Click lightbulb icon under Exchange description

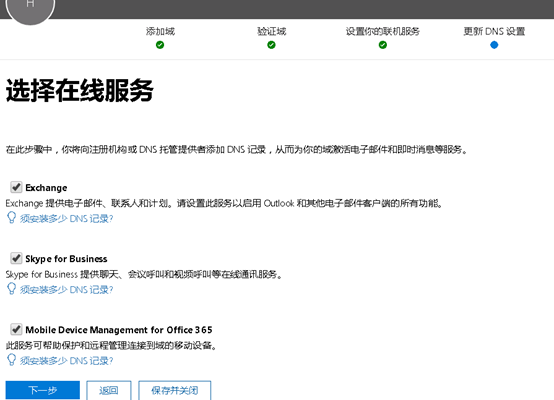(x=11, y=218)
